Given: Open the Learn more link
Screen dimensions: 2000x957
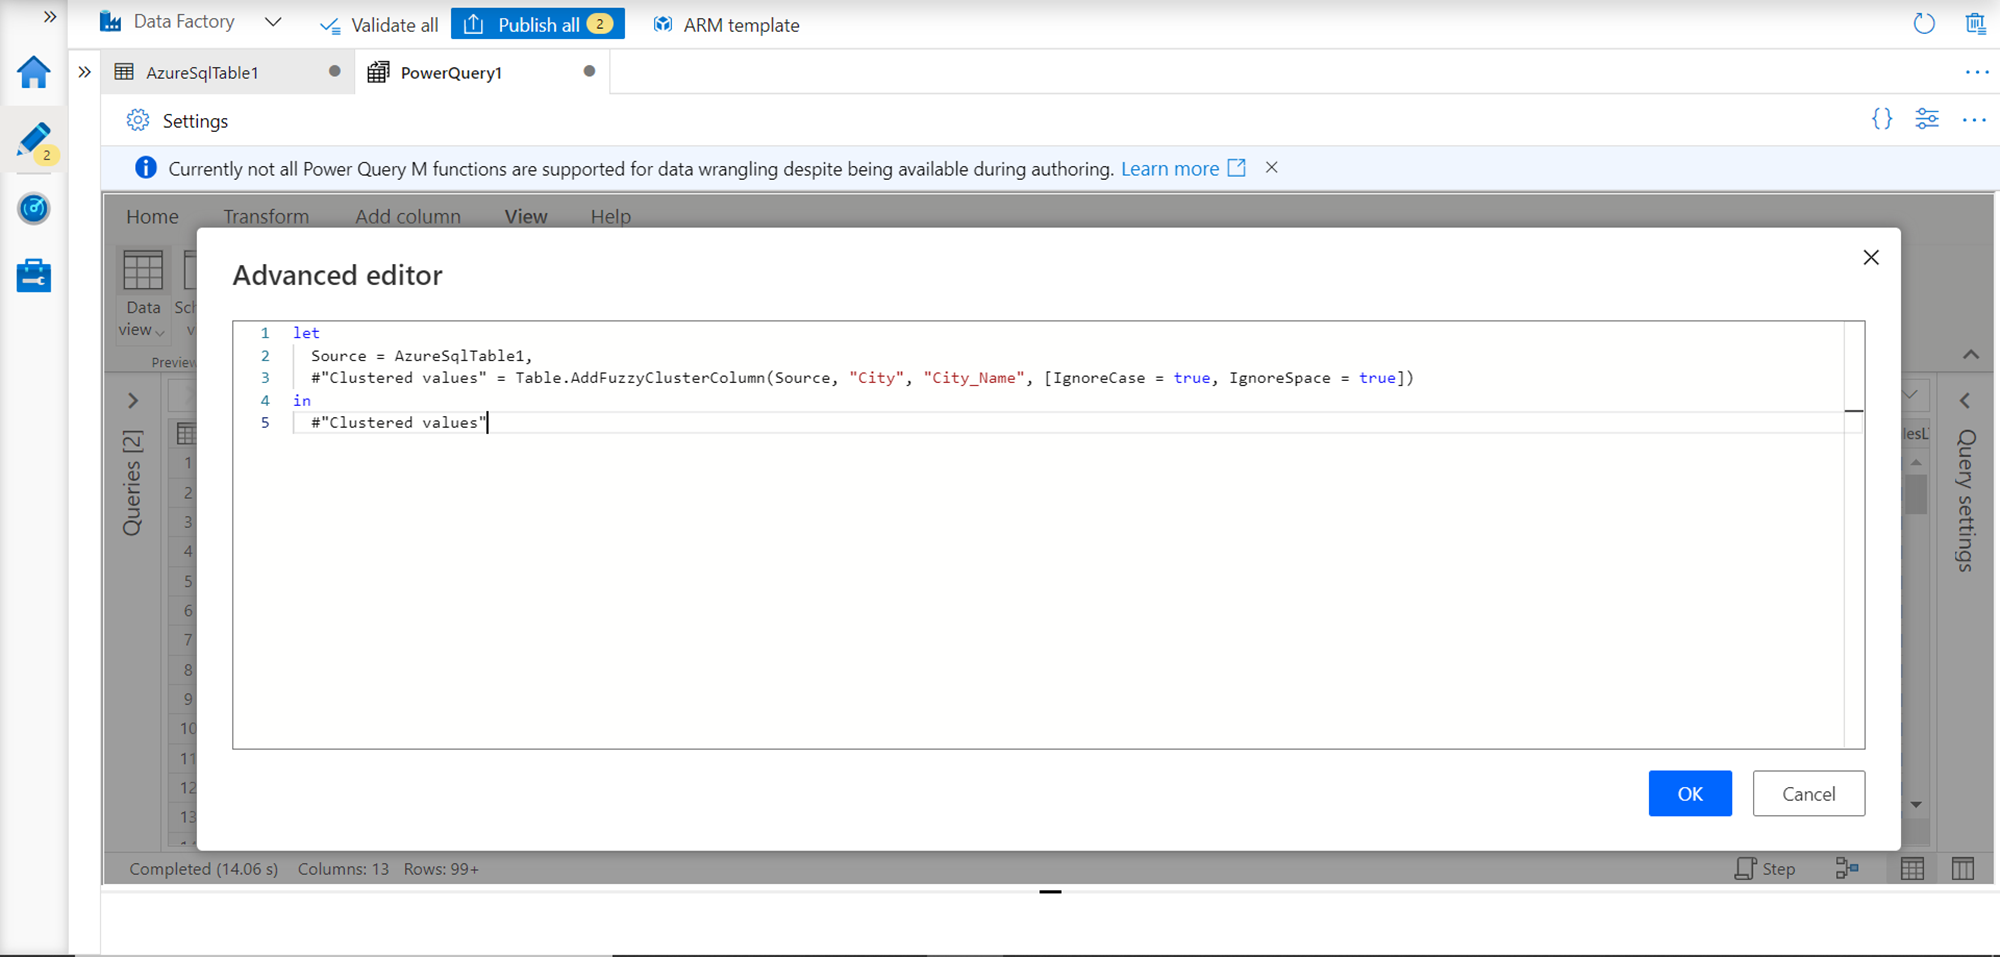Looking at the screenshot, I should point(1170,169).
